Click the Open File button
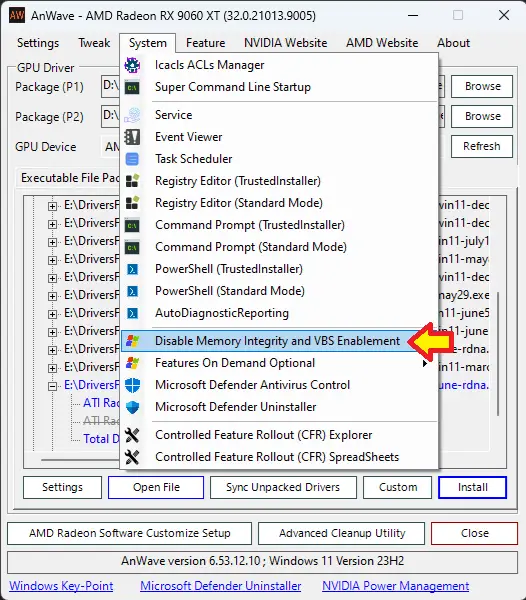The height and width of the screenshot is (600, 526). click(156, 487)
